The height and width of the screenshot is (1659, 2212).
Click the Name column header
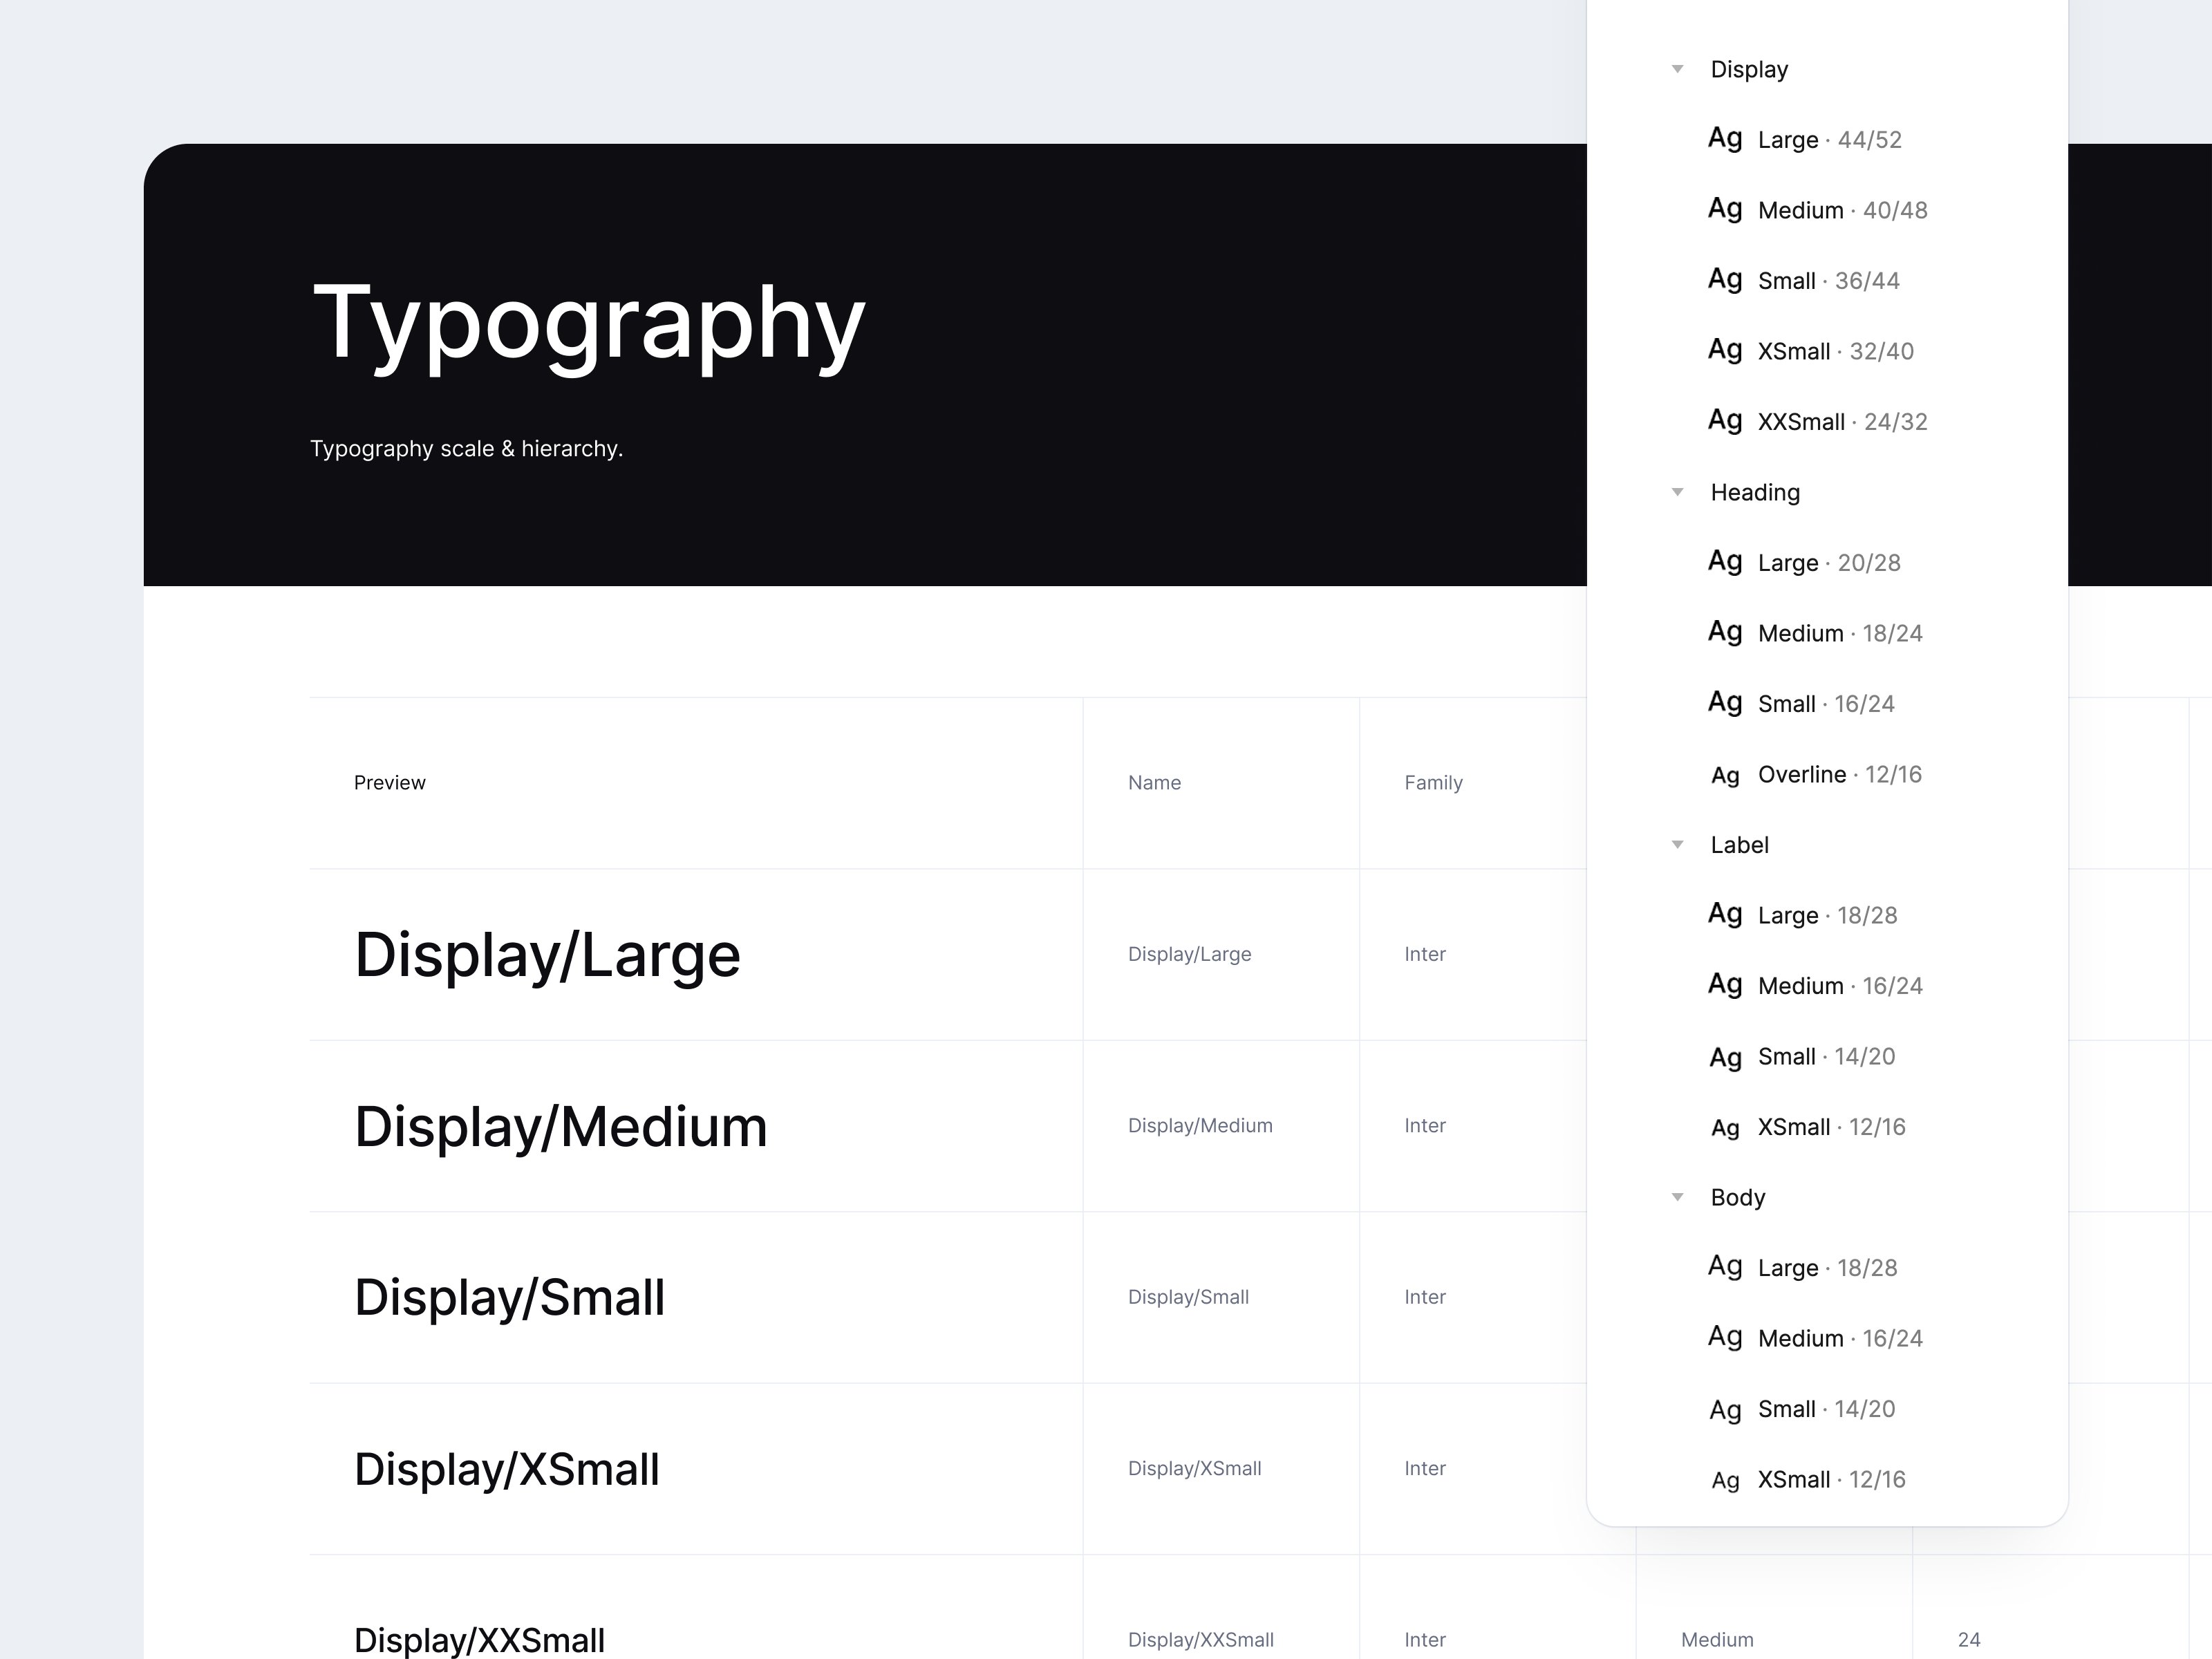coord(1155,783)
